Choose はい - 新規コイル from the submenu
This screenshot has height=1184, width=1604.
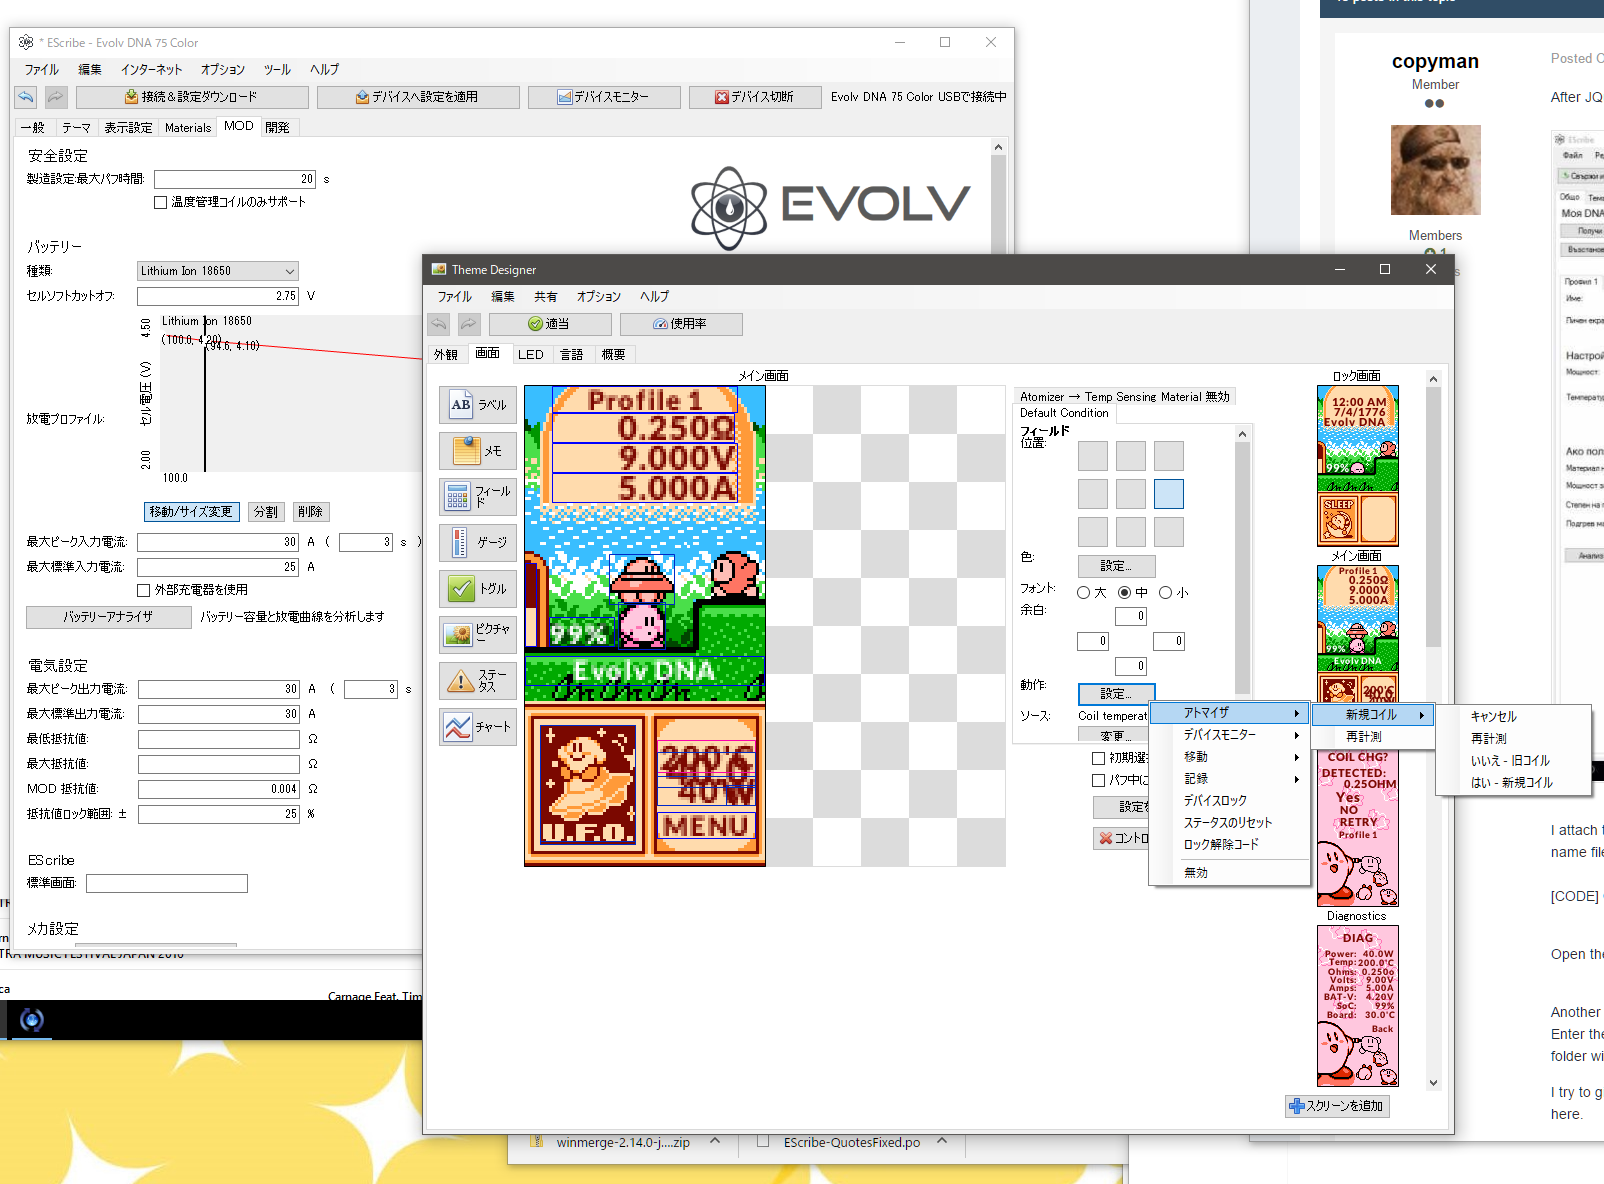coord(1511,783)
